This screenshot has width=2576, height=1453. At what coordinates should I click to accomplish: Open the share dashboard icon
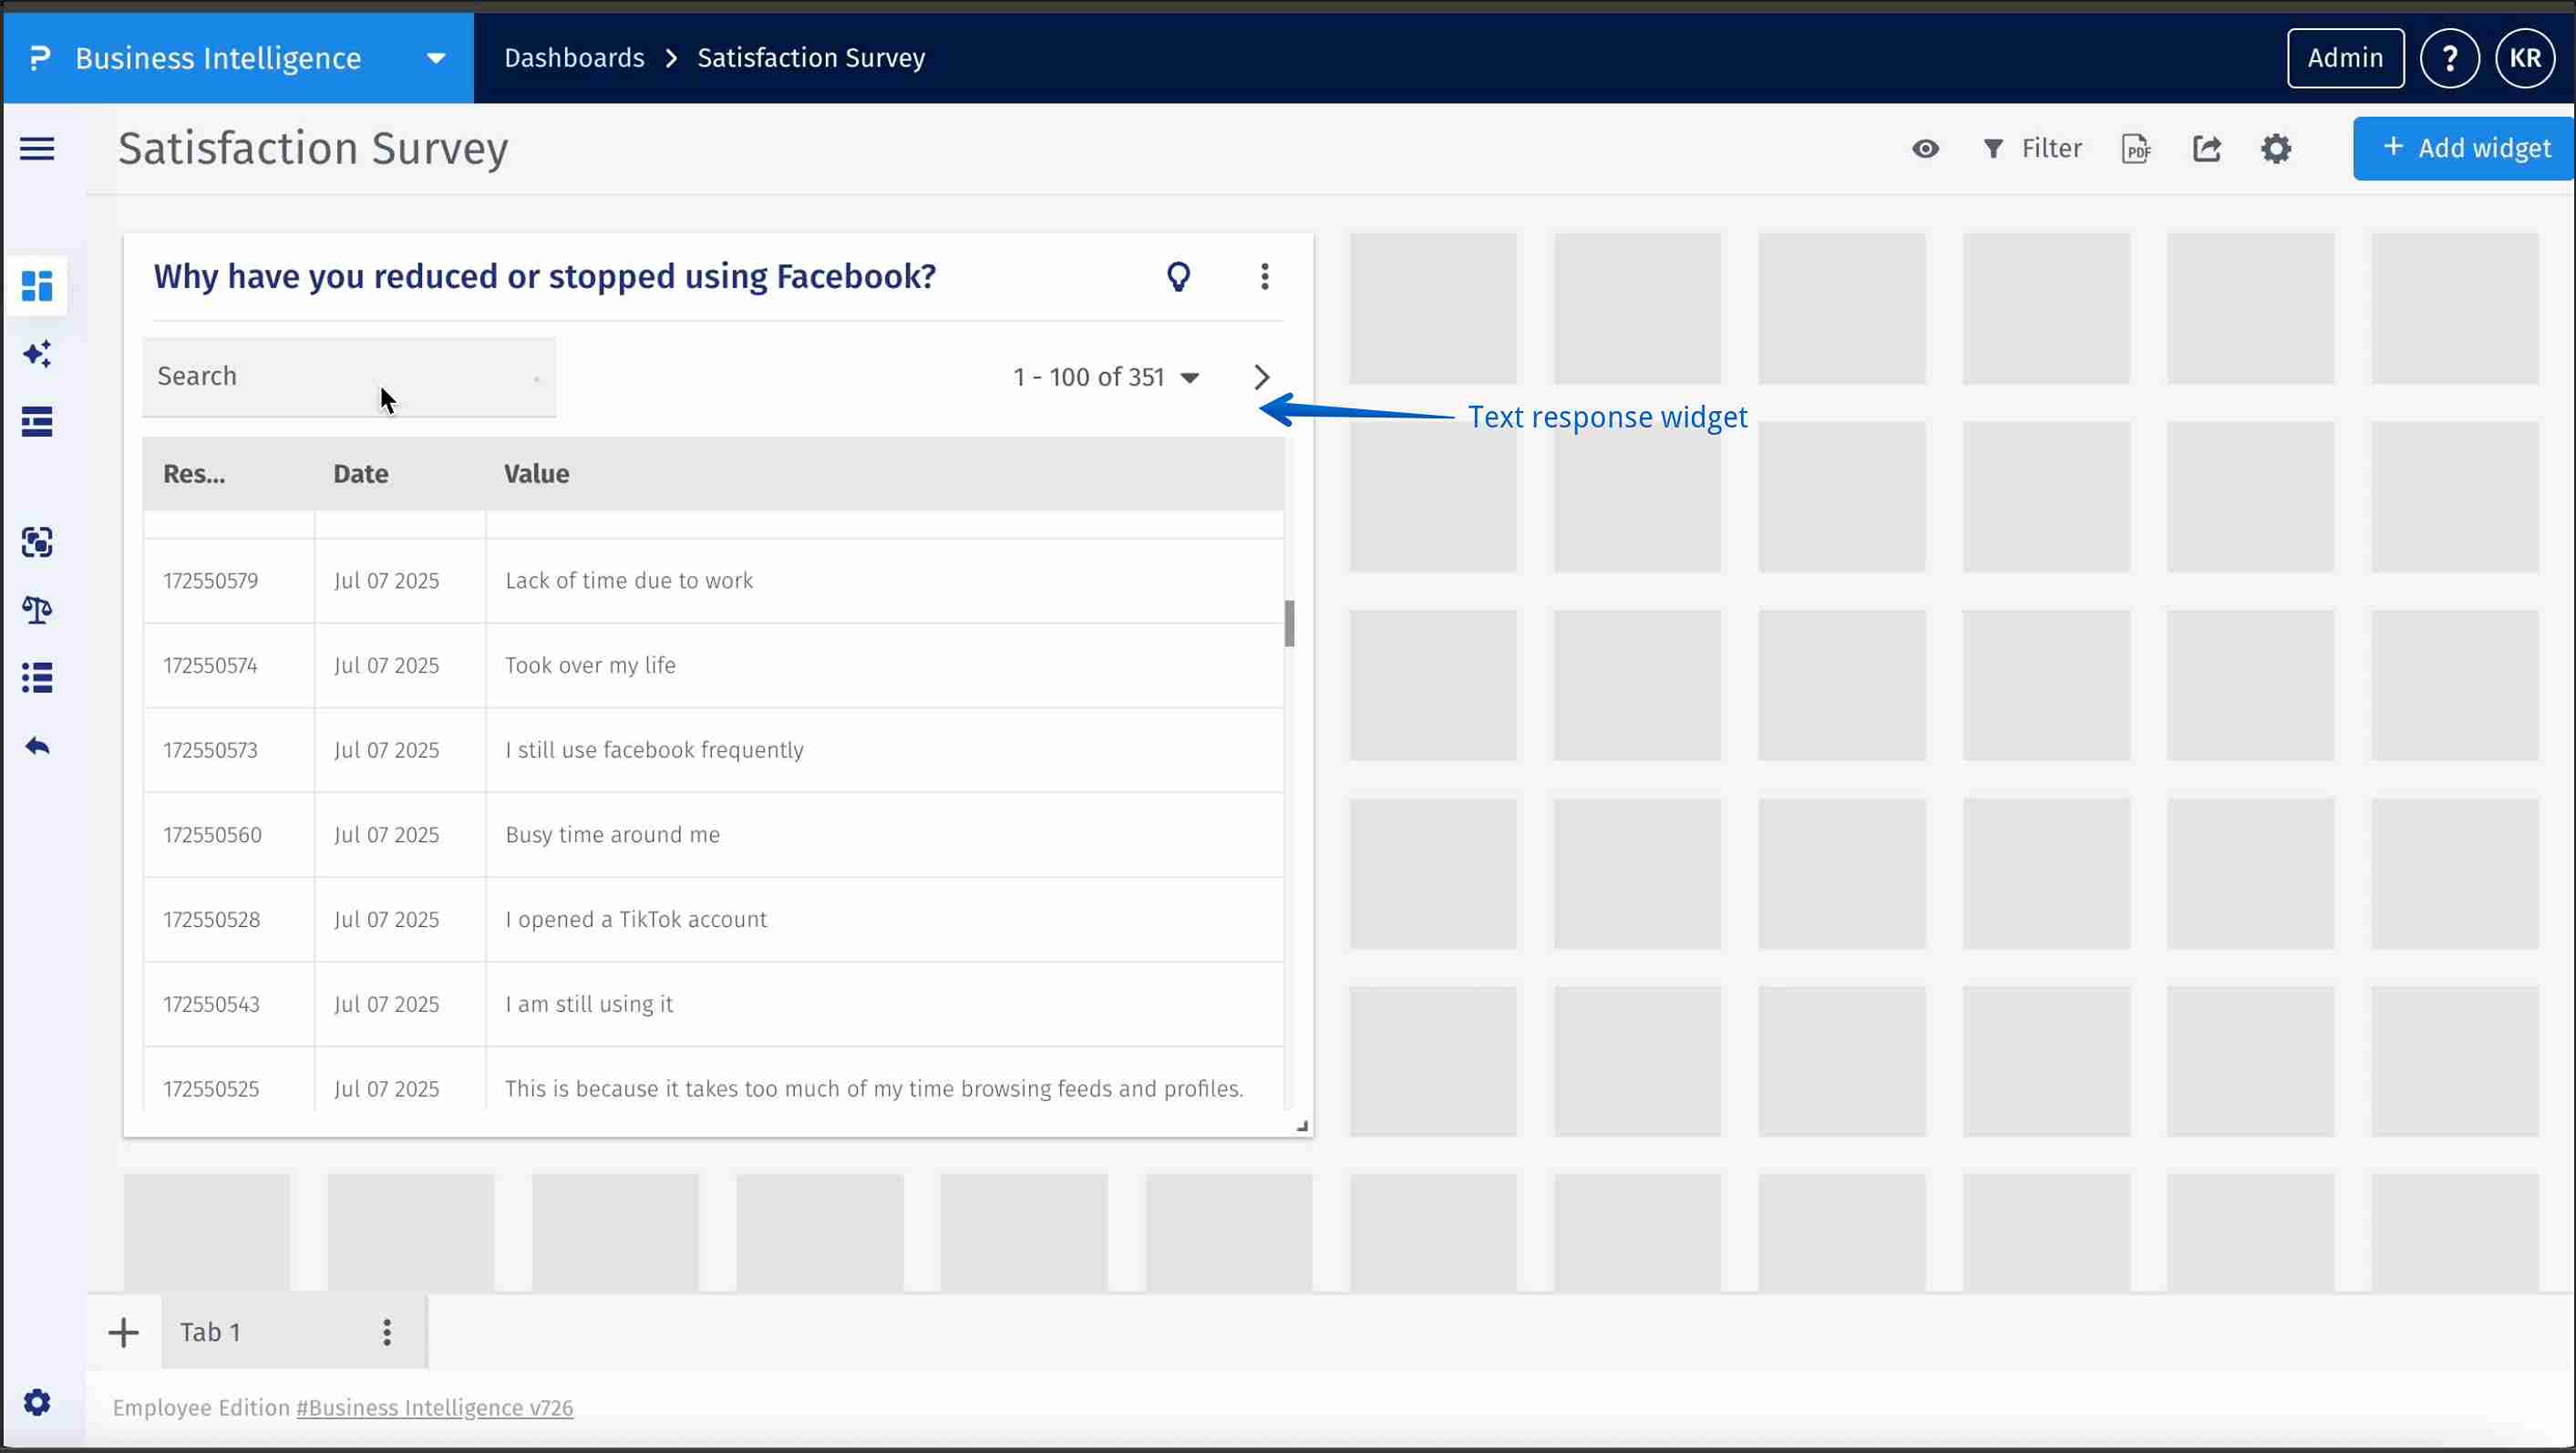pos(2207,148)
